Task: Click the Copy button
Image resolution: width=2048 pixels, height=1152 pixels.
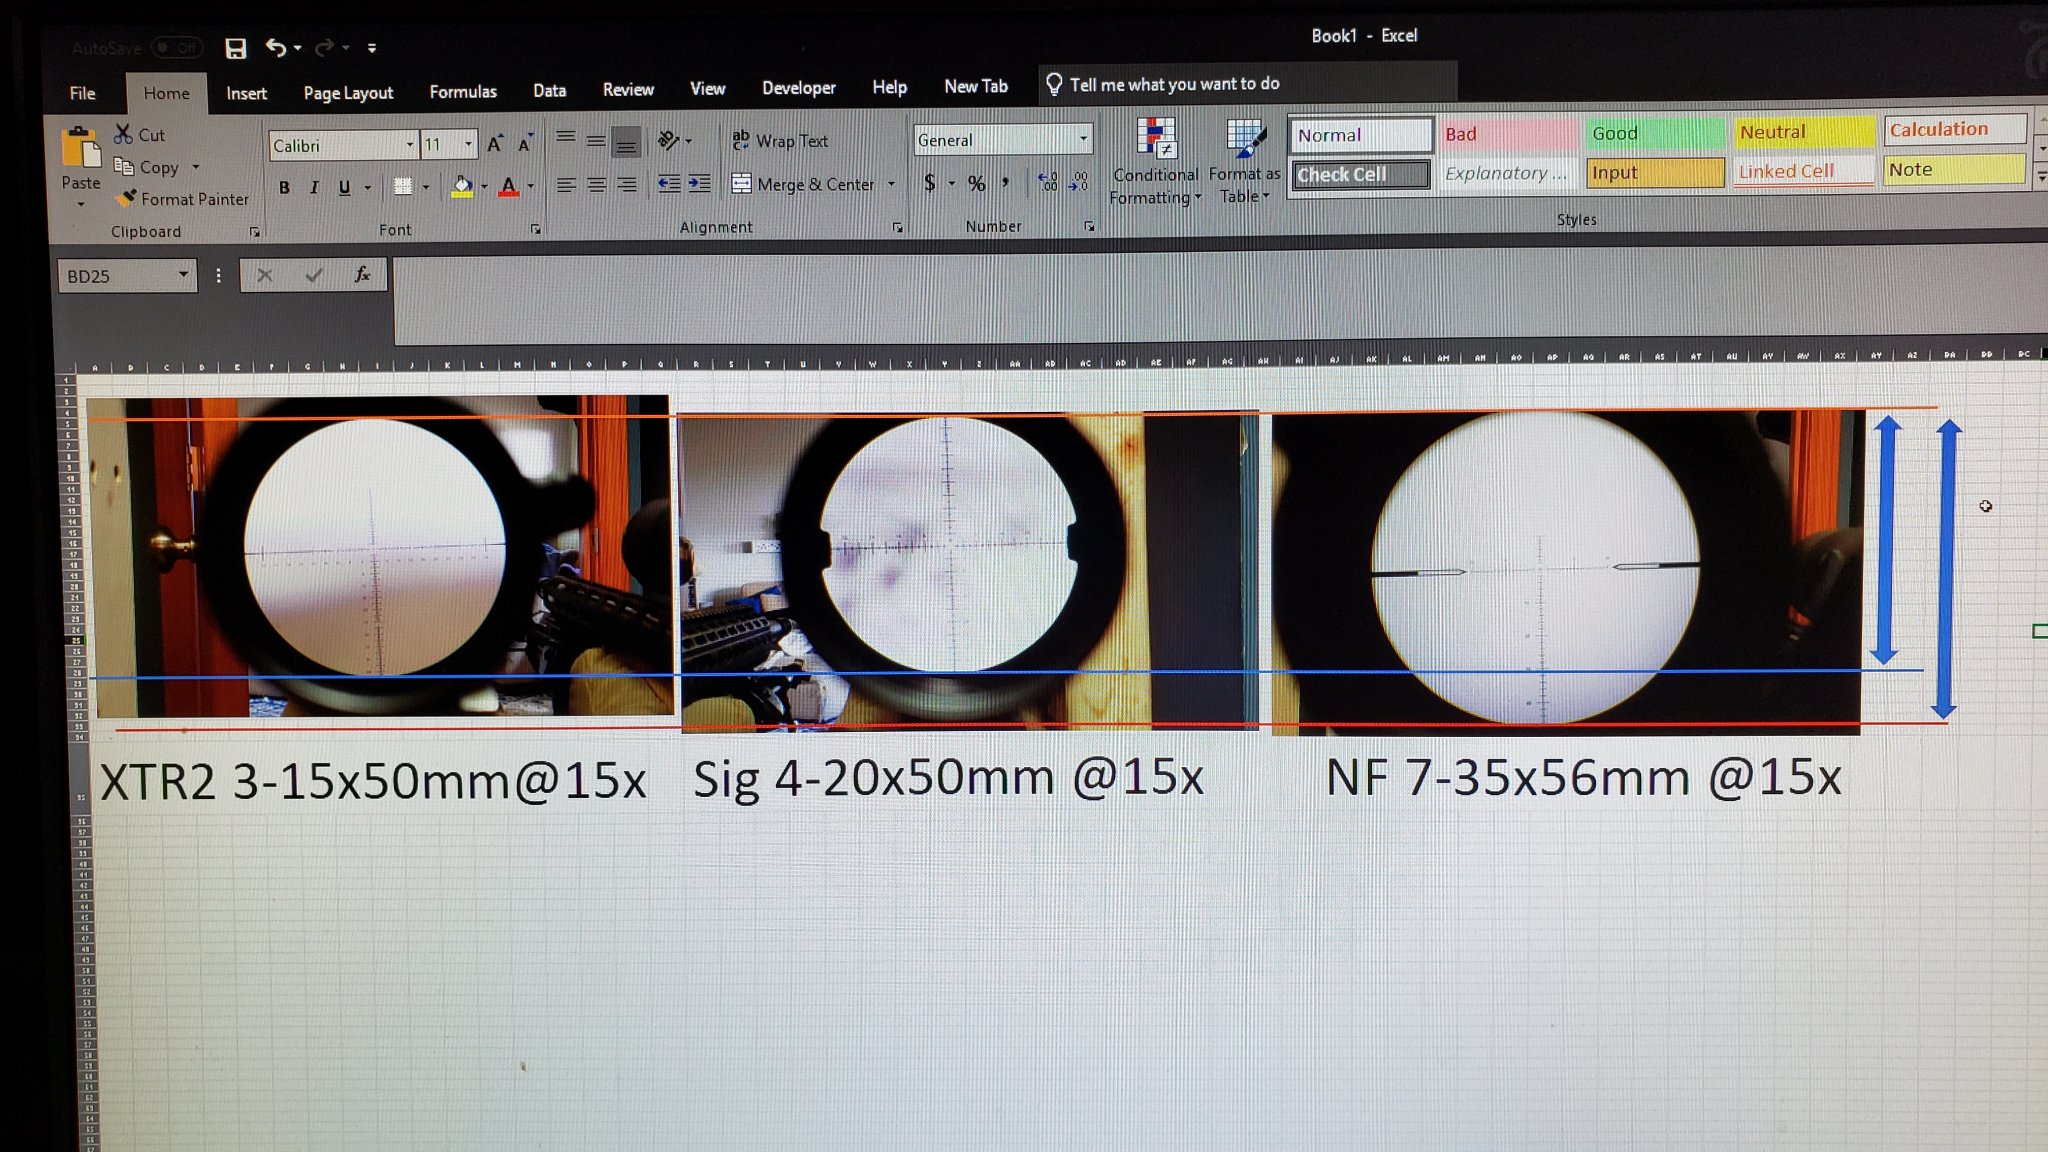Action: point(146,167)
